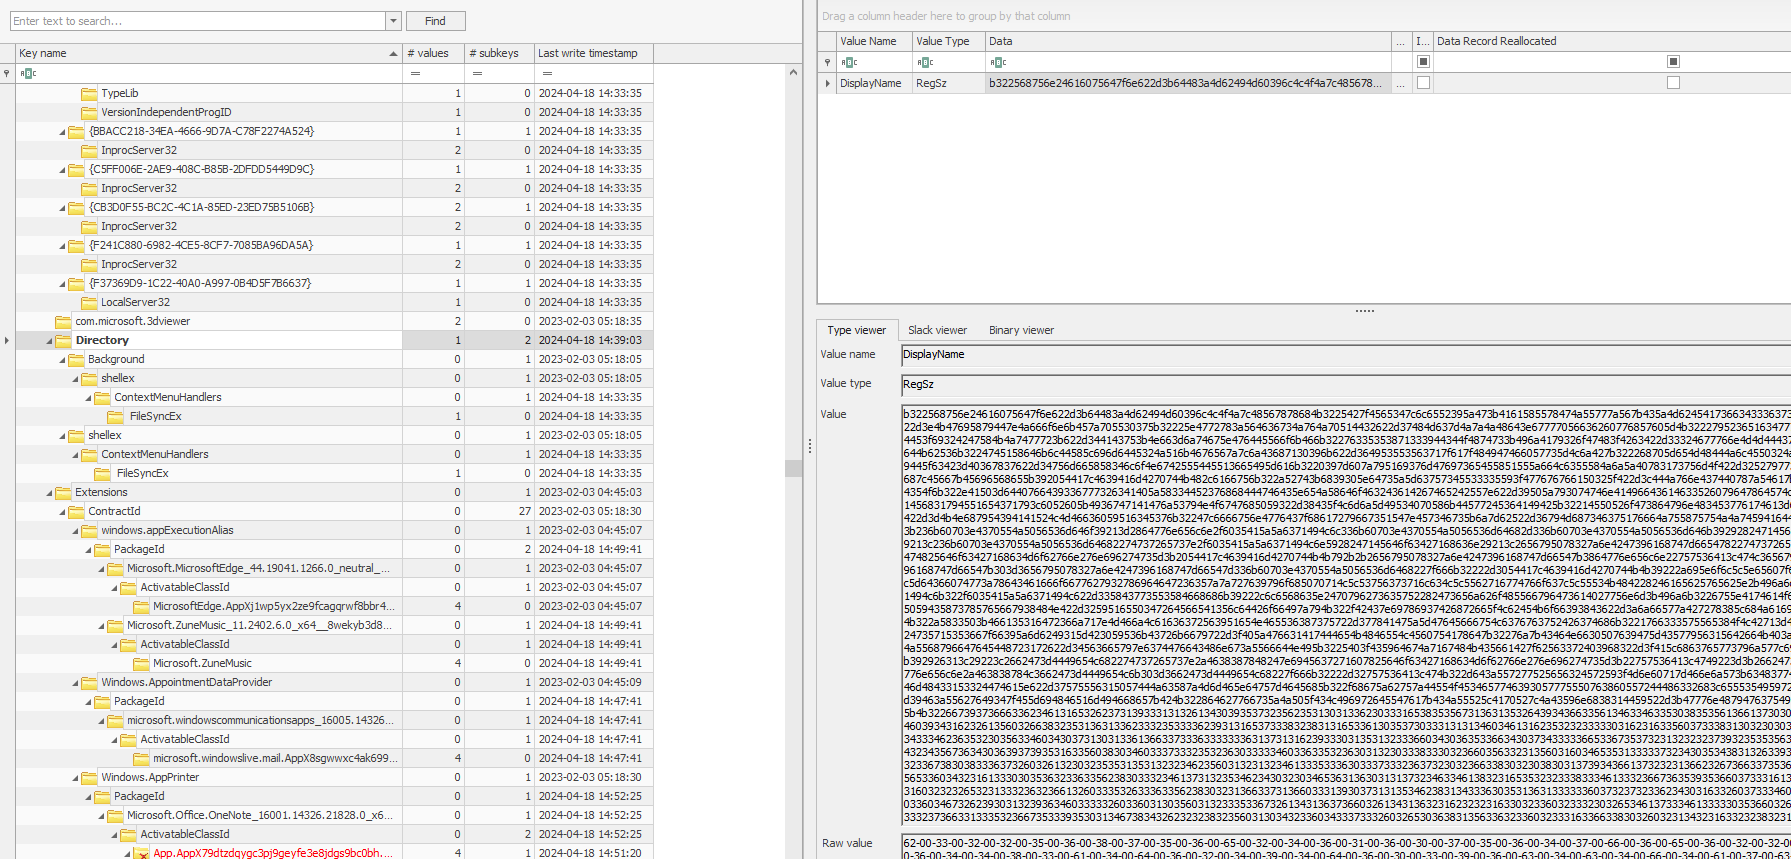Click the Data column header
This screenshot has height=859, width=1791.
(x=1188, y=41)
